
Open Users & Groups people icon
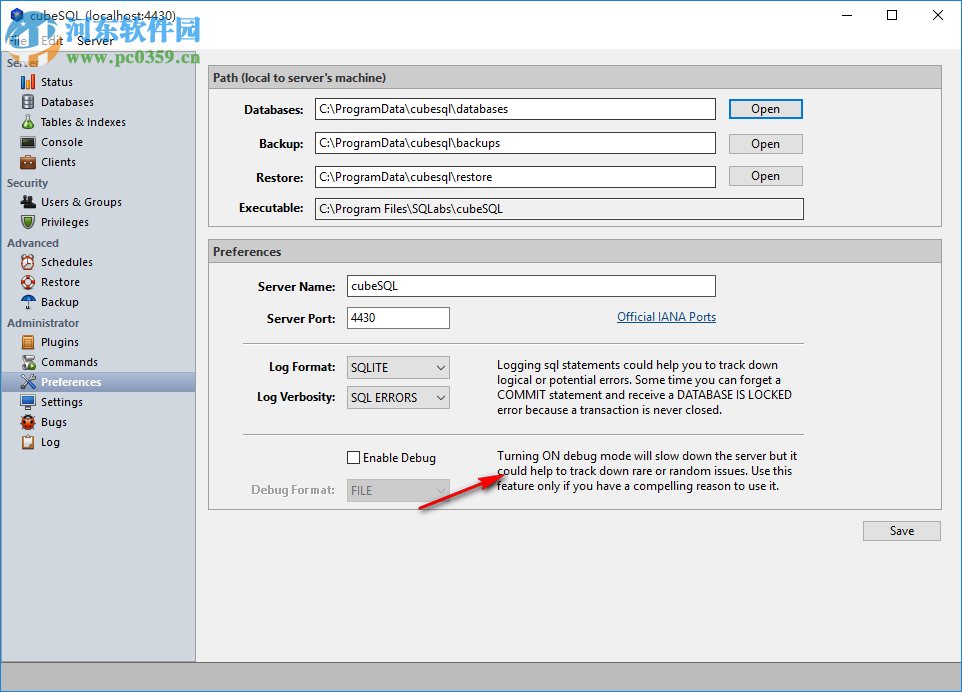coord(28,202)
